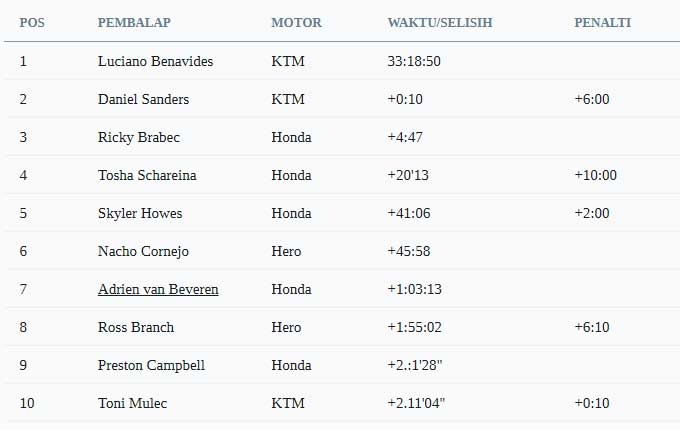Select Toni Mulec in position 10

click(x=132, y=403)
